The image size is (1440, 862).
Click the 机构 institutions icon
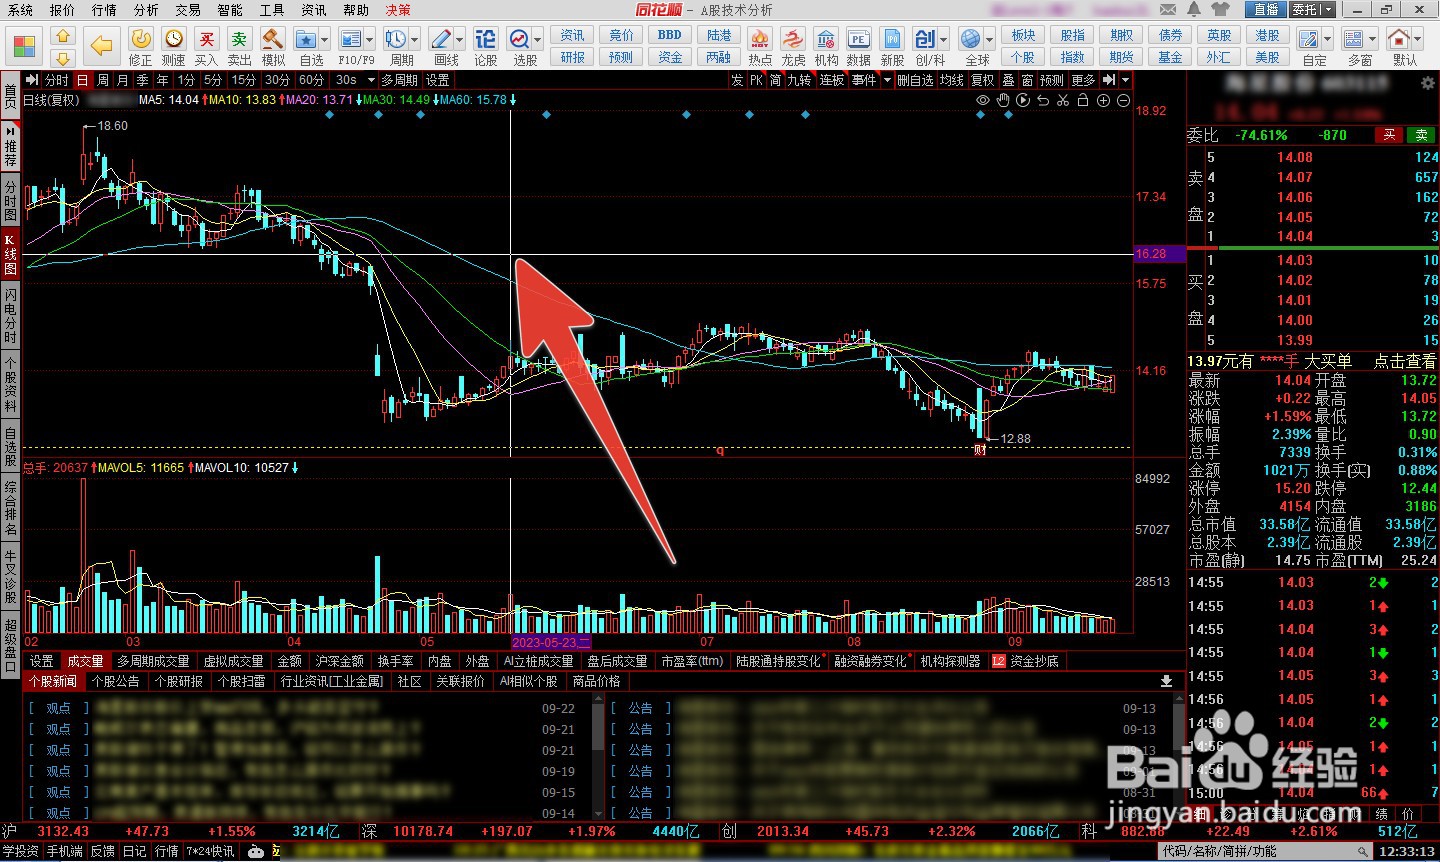coord(826,39)
